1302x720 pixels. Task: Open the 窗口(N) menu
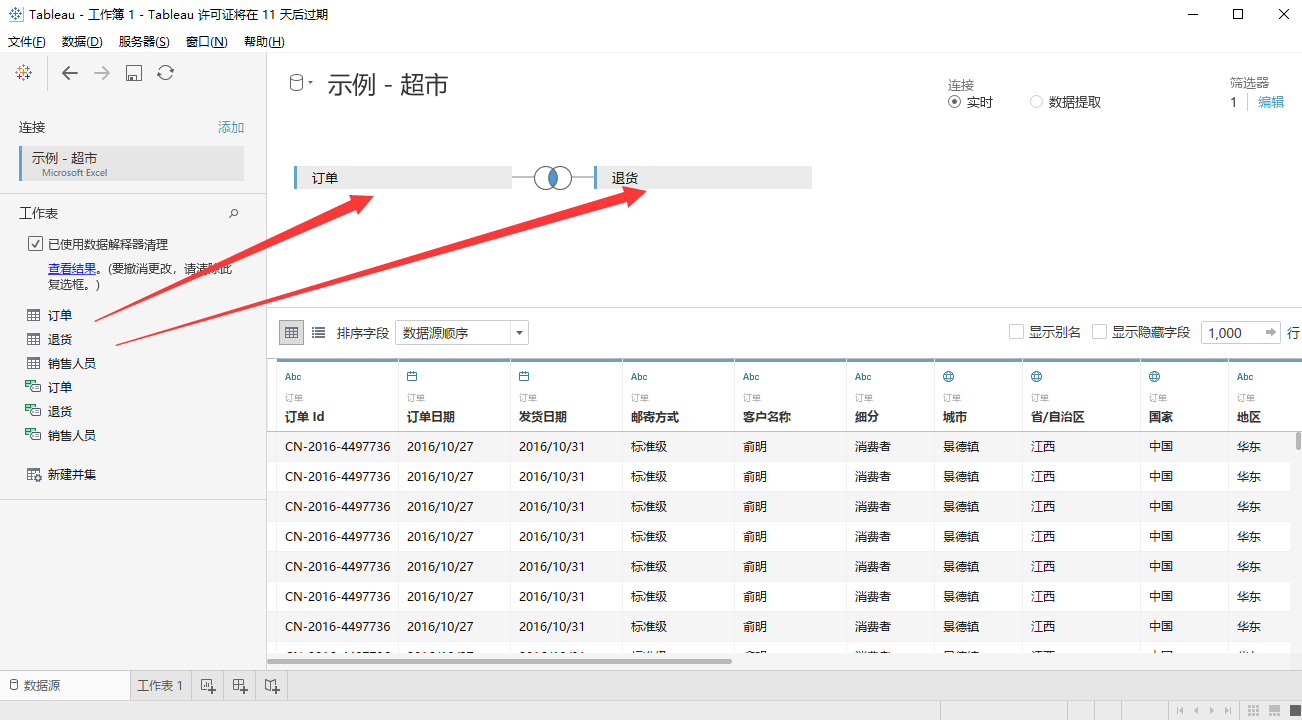tap(206, 42)
